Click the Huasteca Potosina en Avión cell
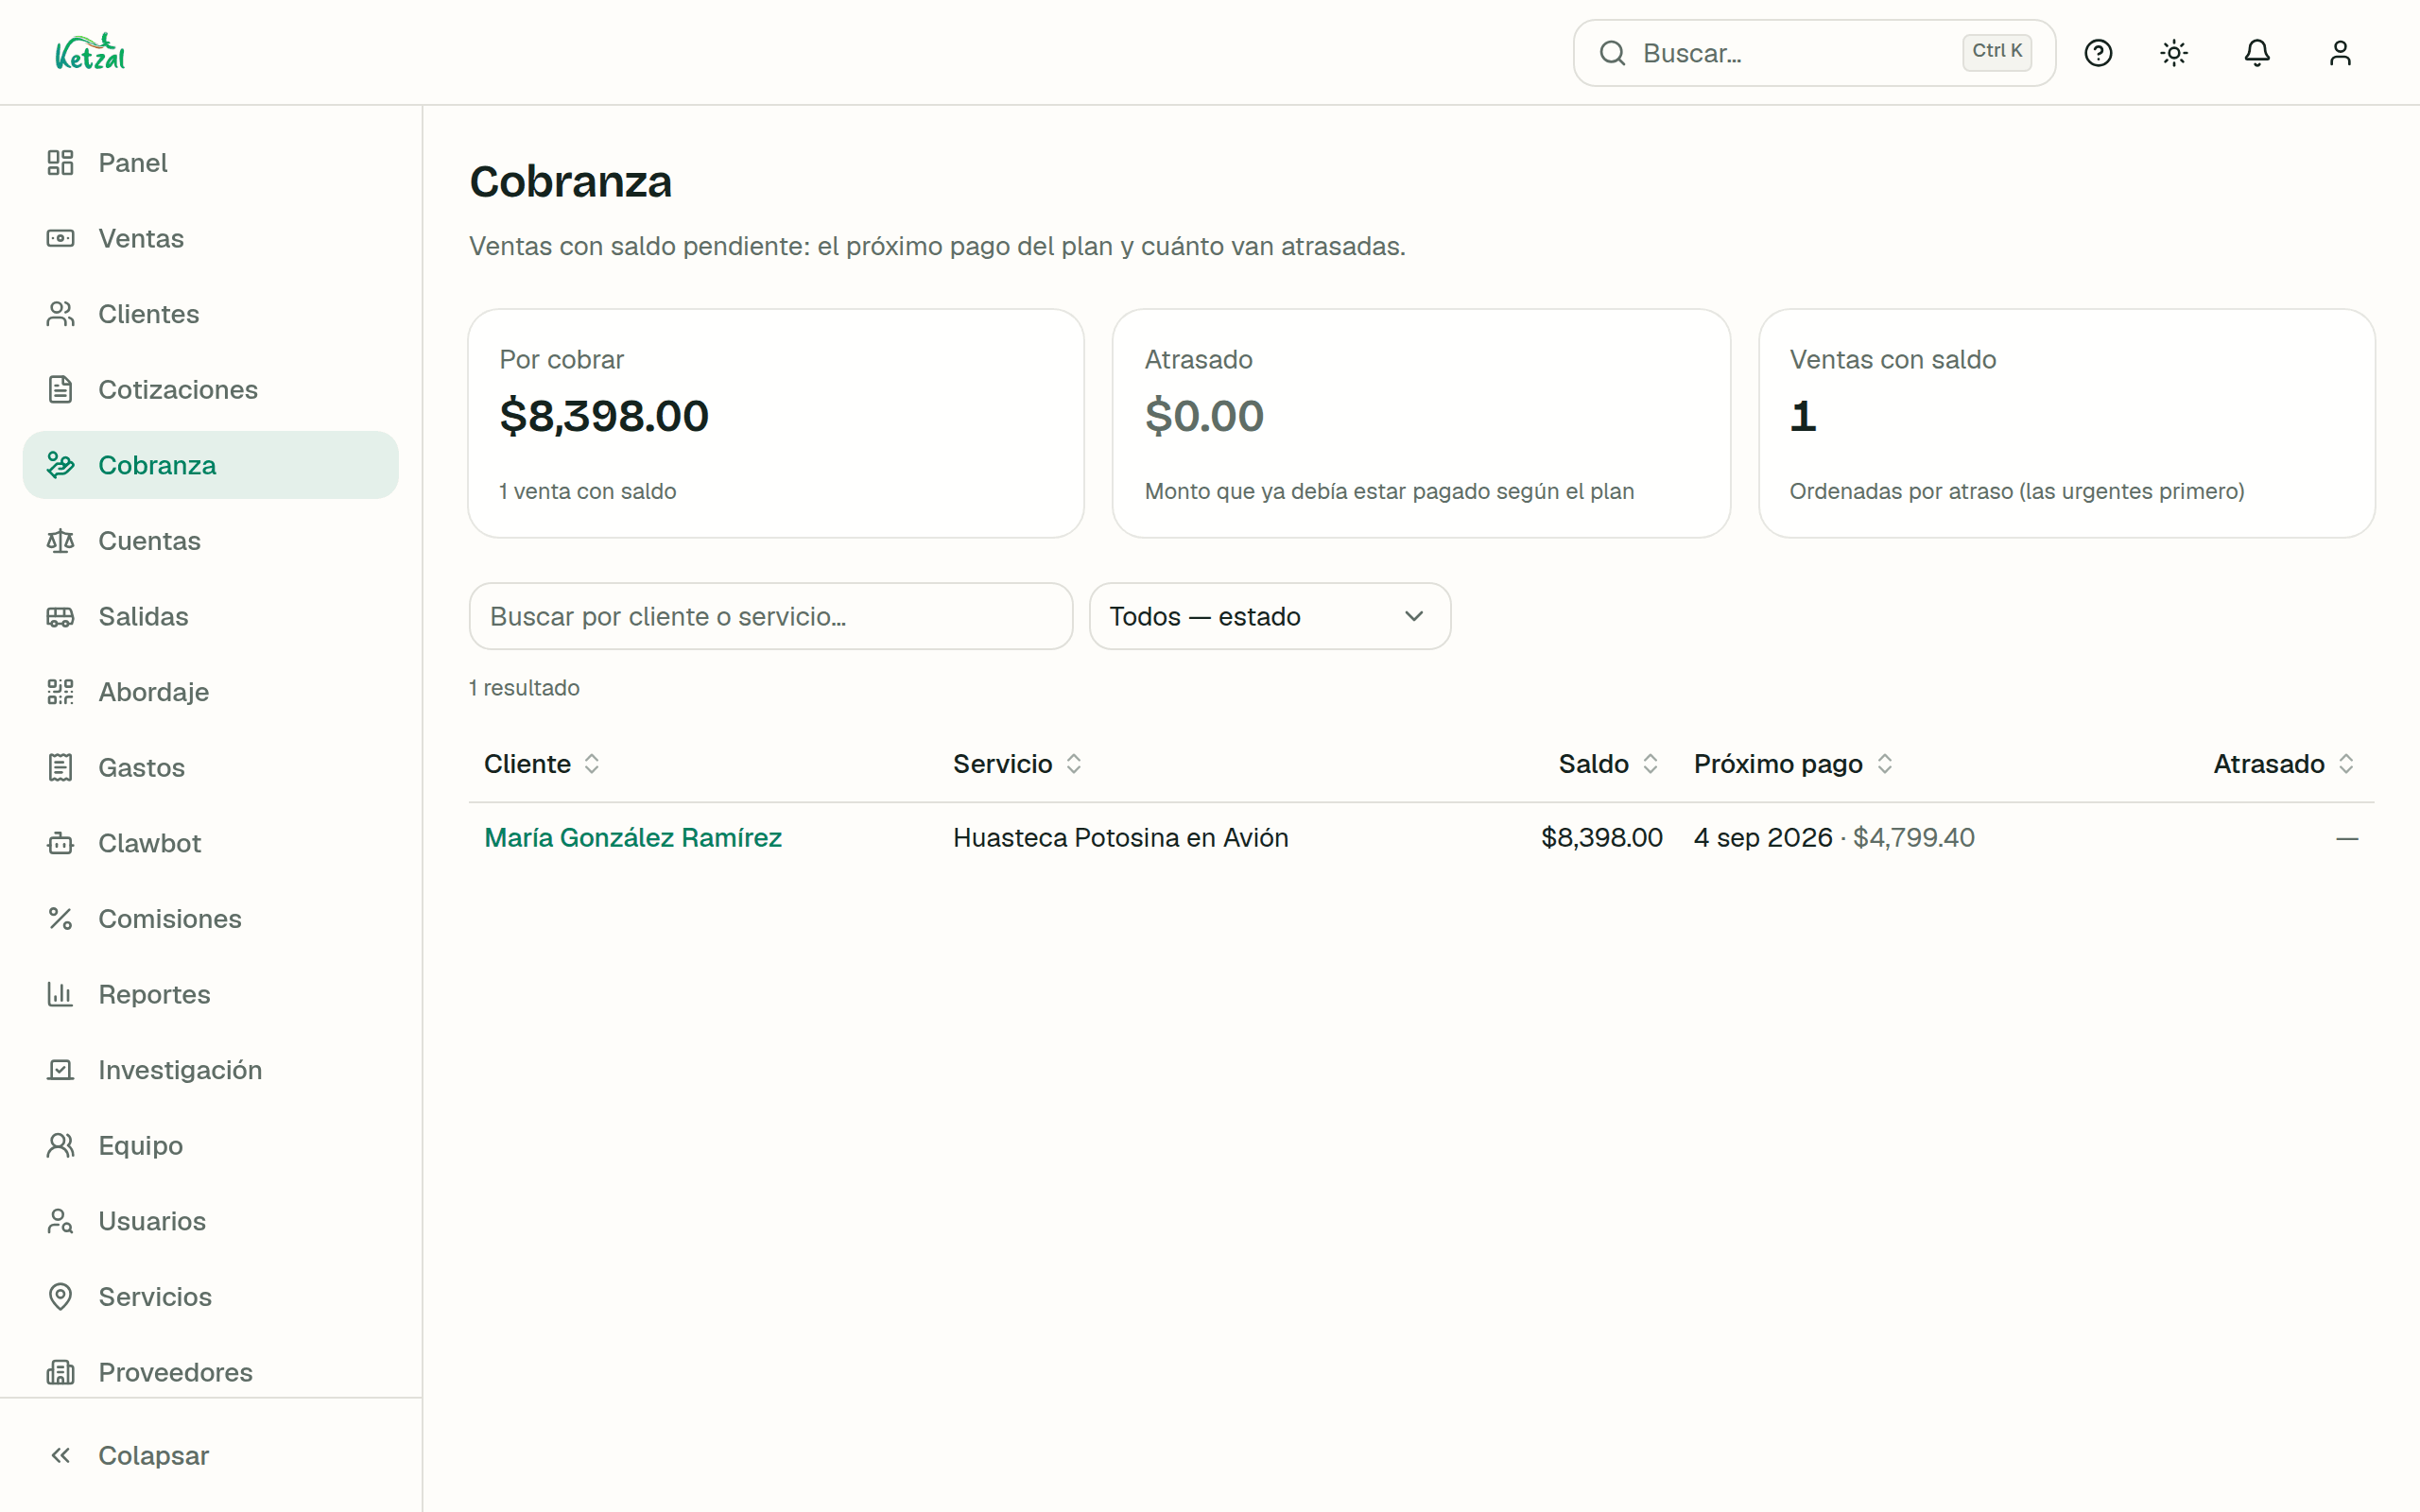 point(1120,838)
